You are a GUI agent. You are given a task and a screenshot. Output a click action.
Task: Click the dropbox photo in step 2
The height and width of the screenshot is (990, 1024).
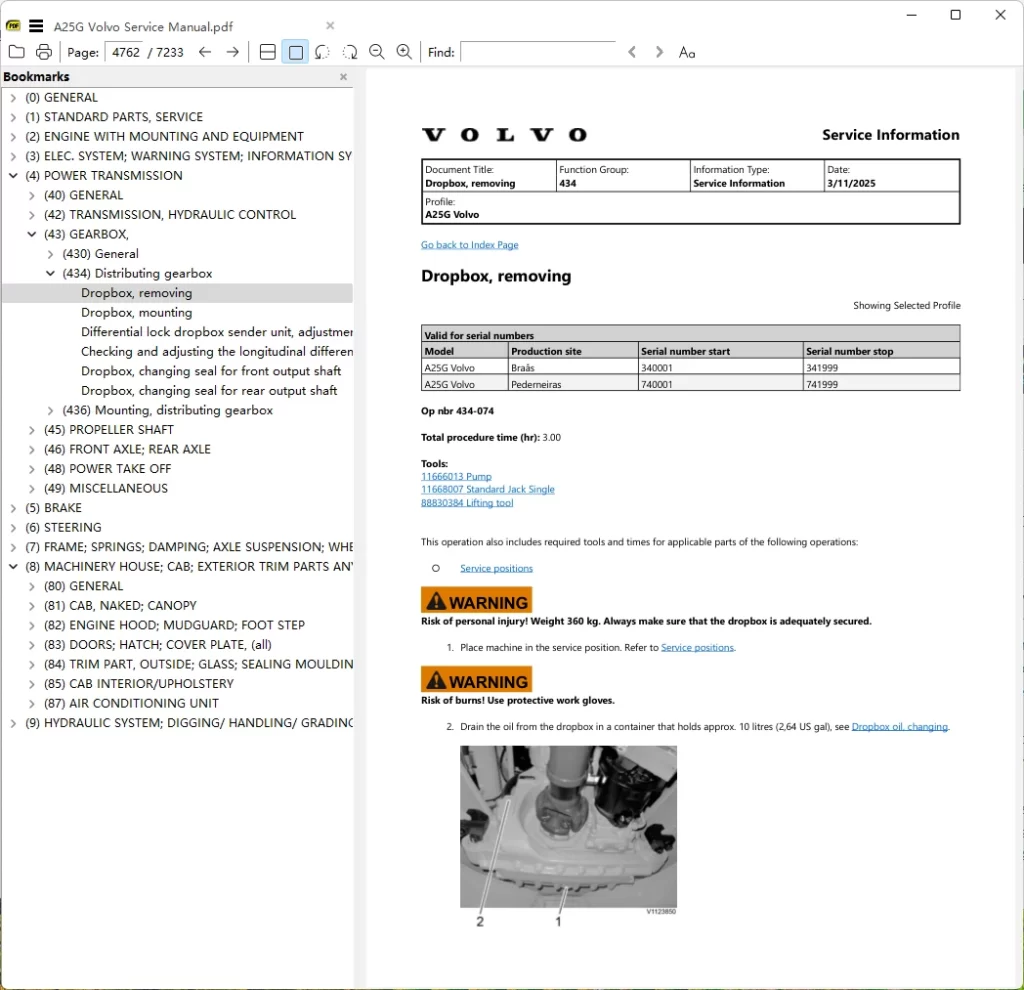(568, 827)
